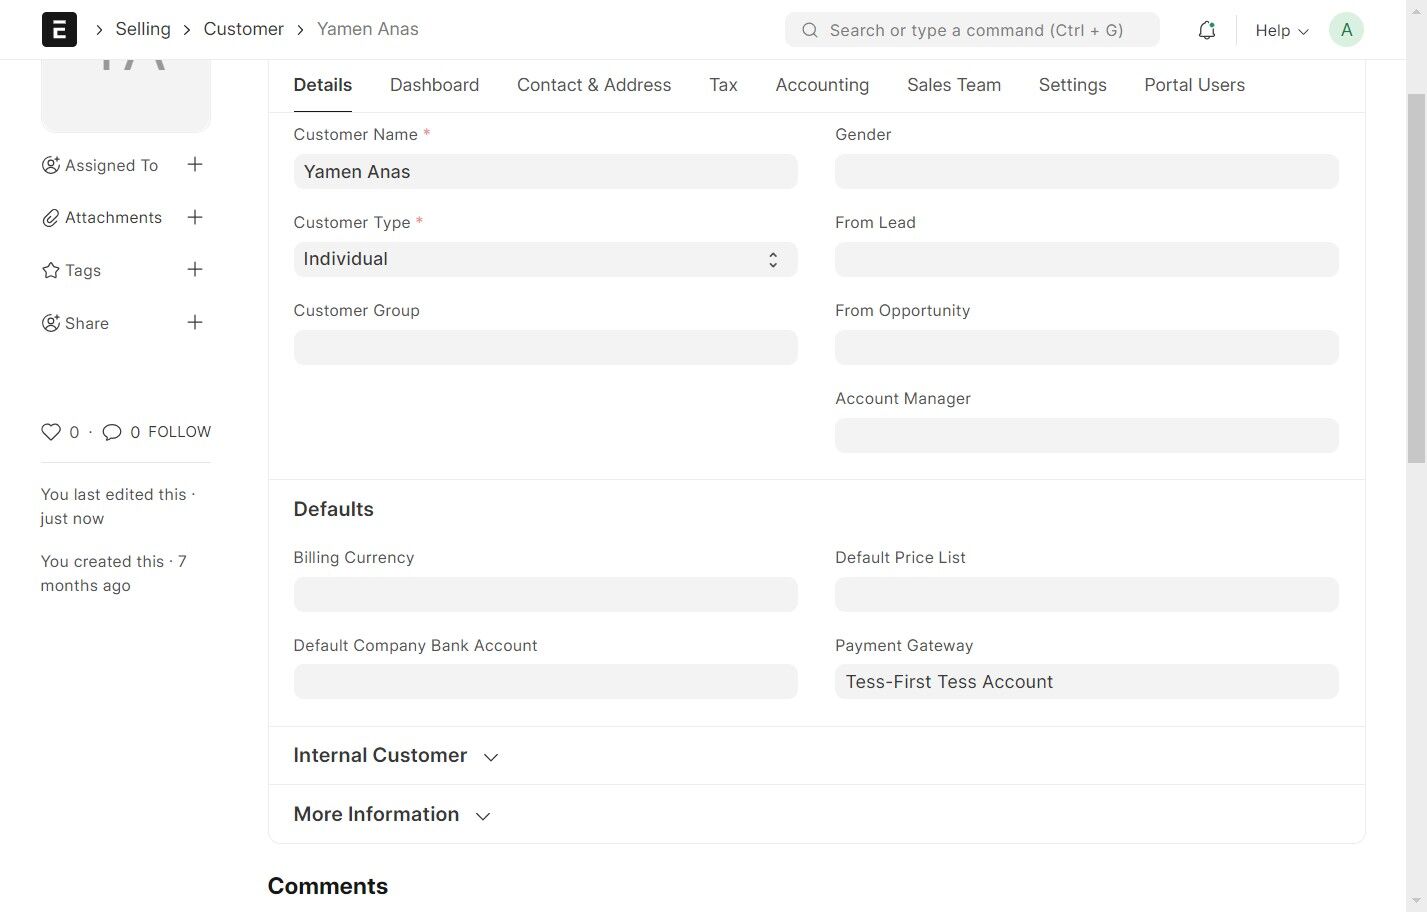Click the plus icon beside Tags
Screen dimensions: 1427x912
click(x=195, y=270)
